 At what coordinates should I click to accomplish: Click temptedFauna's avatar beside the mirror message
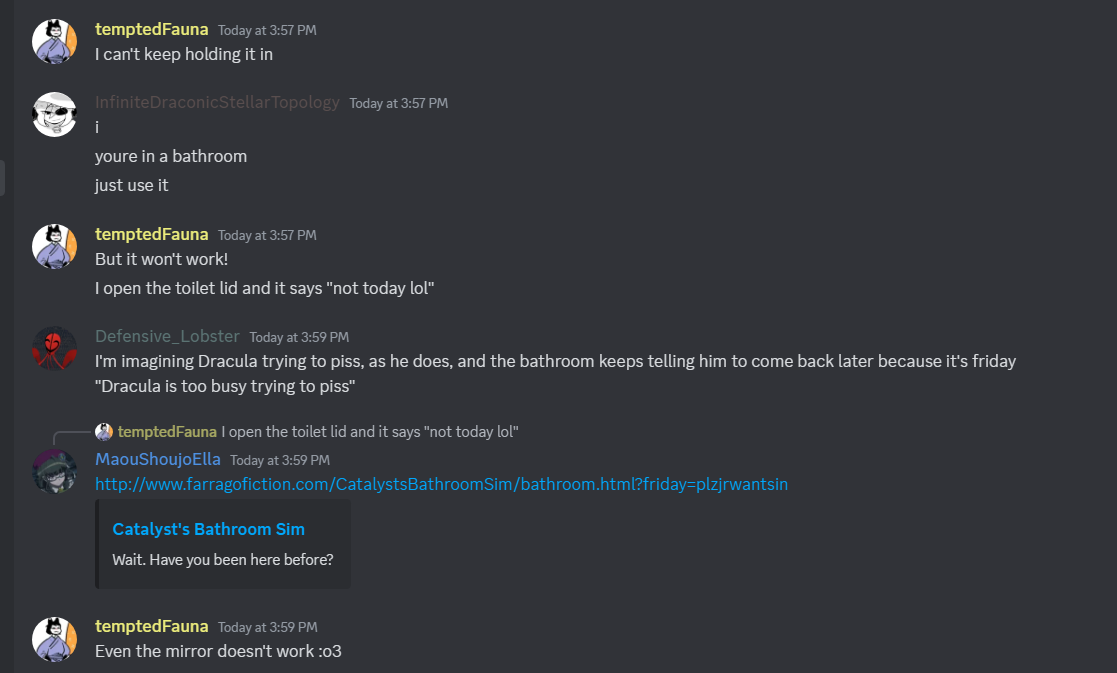(54, 638)
